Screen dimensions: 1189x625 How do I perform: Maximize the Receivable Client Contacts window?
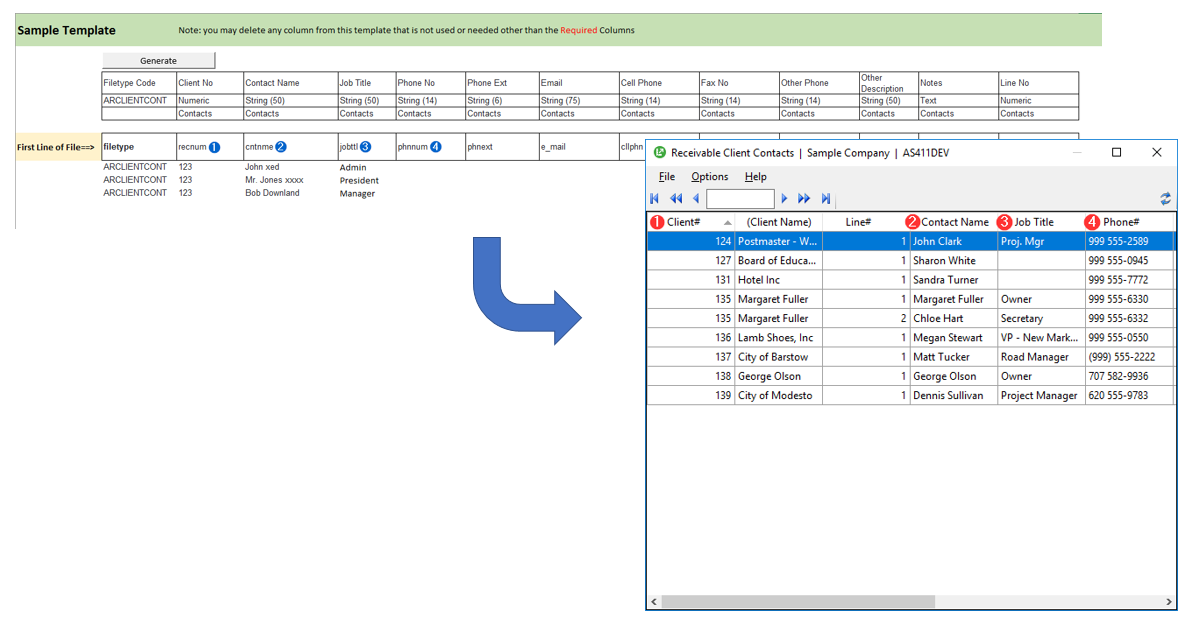1116,153
